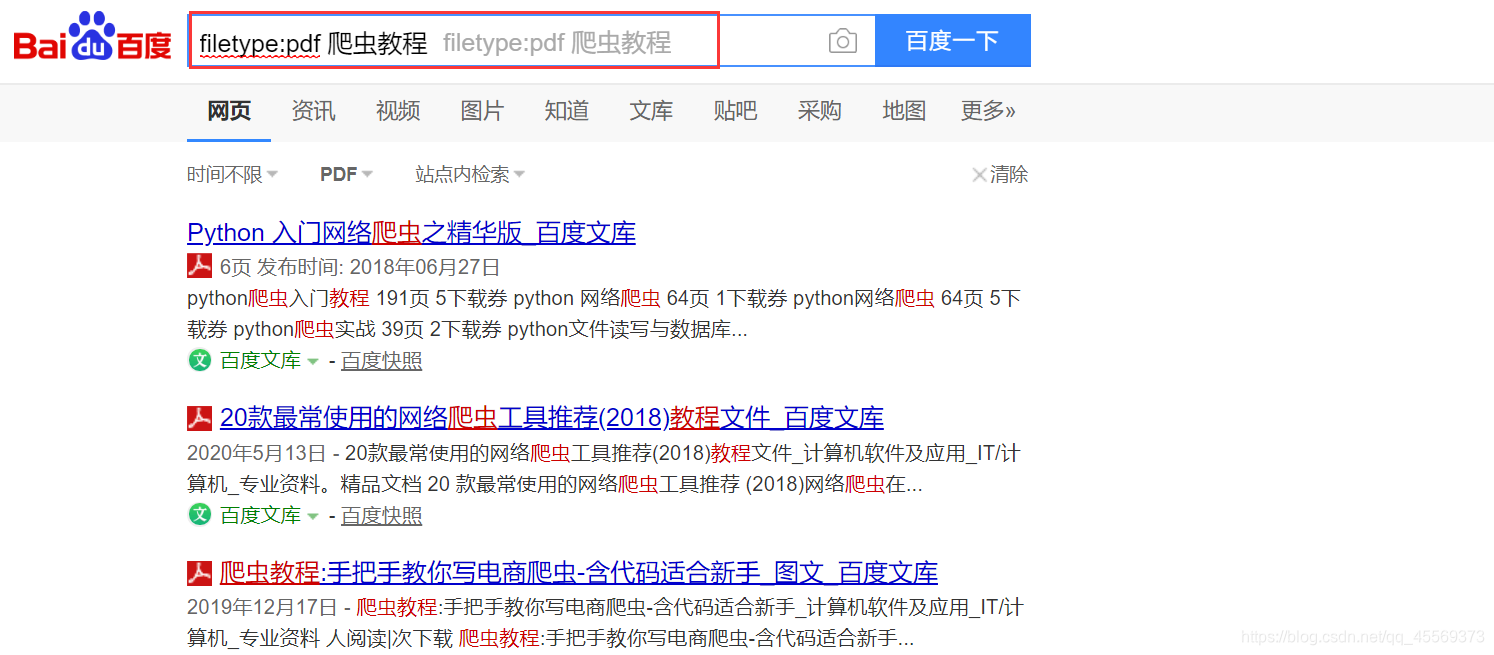Open the 采购 tab

coord(820,111)
